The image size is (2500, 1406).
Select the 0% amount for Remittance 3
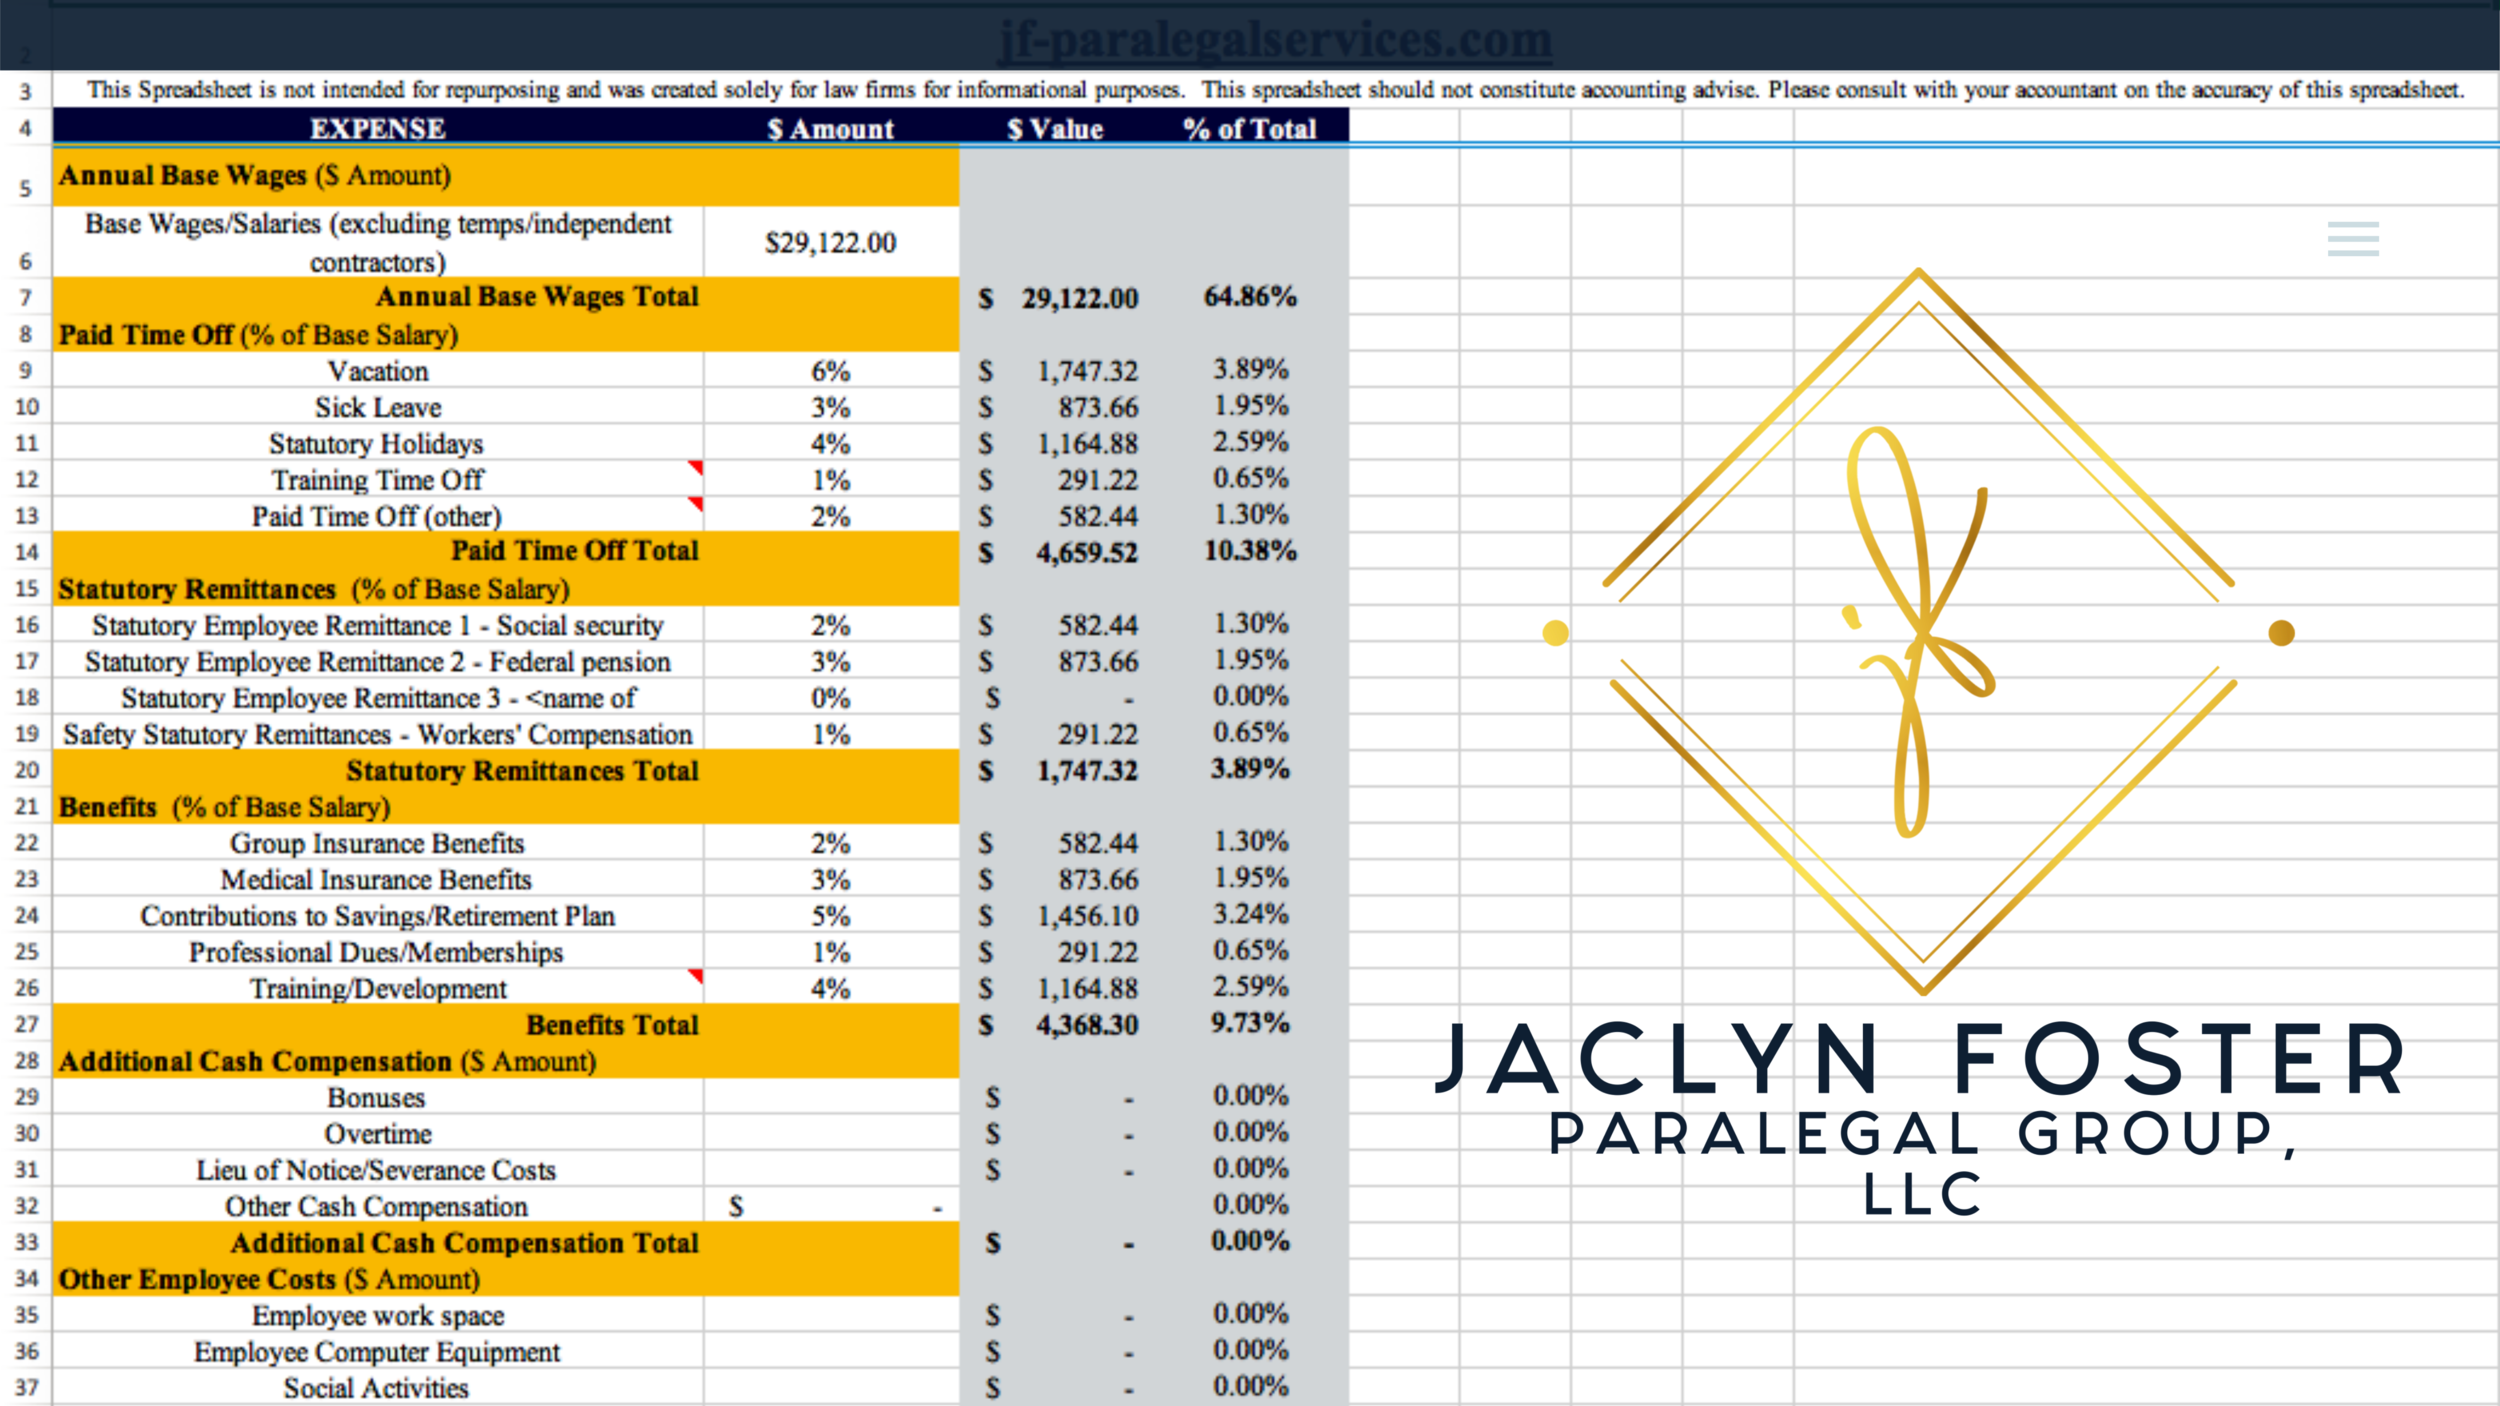coord(831,698)
